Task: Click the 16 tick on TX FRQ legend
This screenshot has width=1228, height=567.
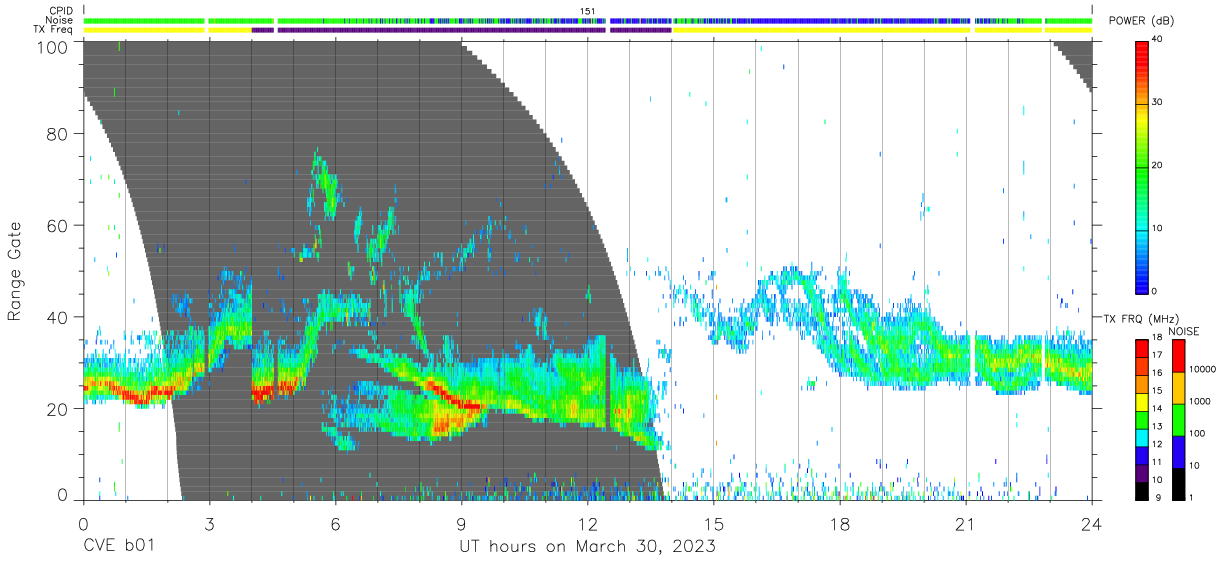Action: (1158, 372)
